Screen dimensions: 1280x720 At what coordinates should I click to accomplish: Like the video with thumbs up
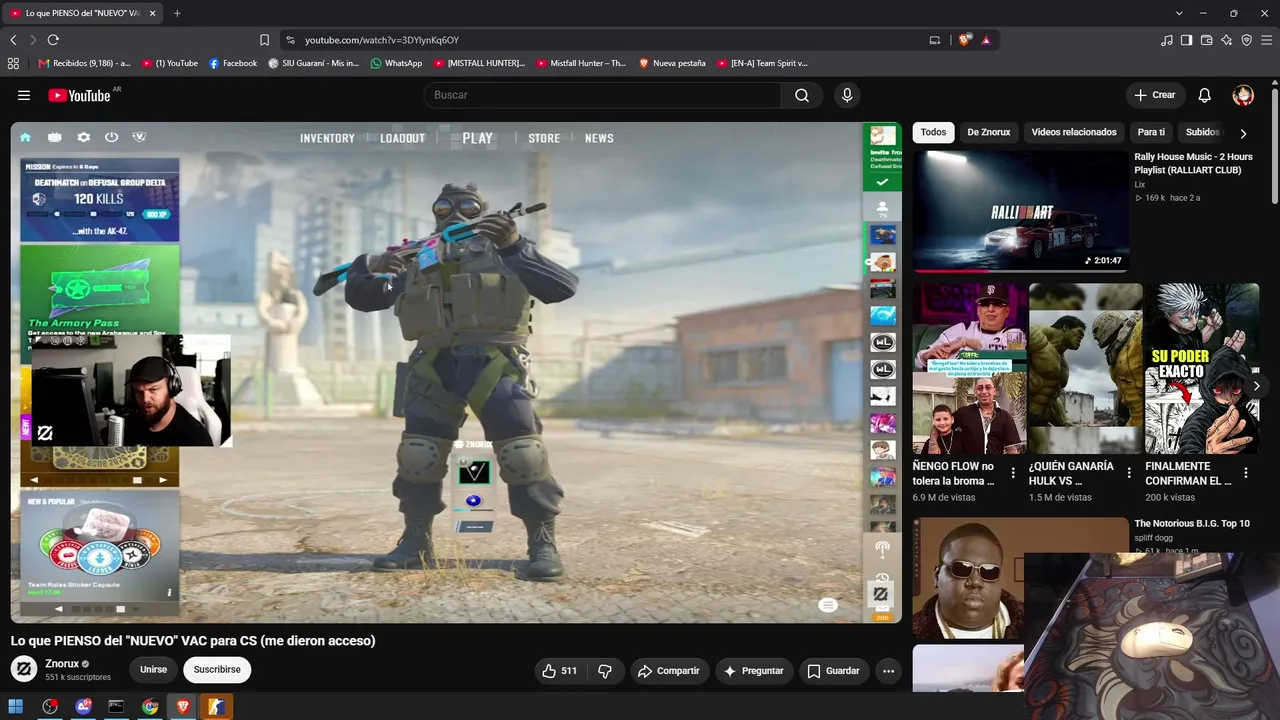coord(559,671)
